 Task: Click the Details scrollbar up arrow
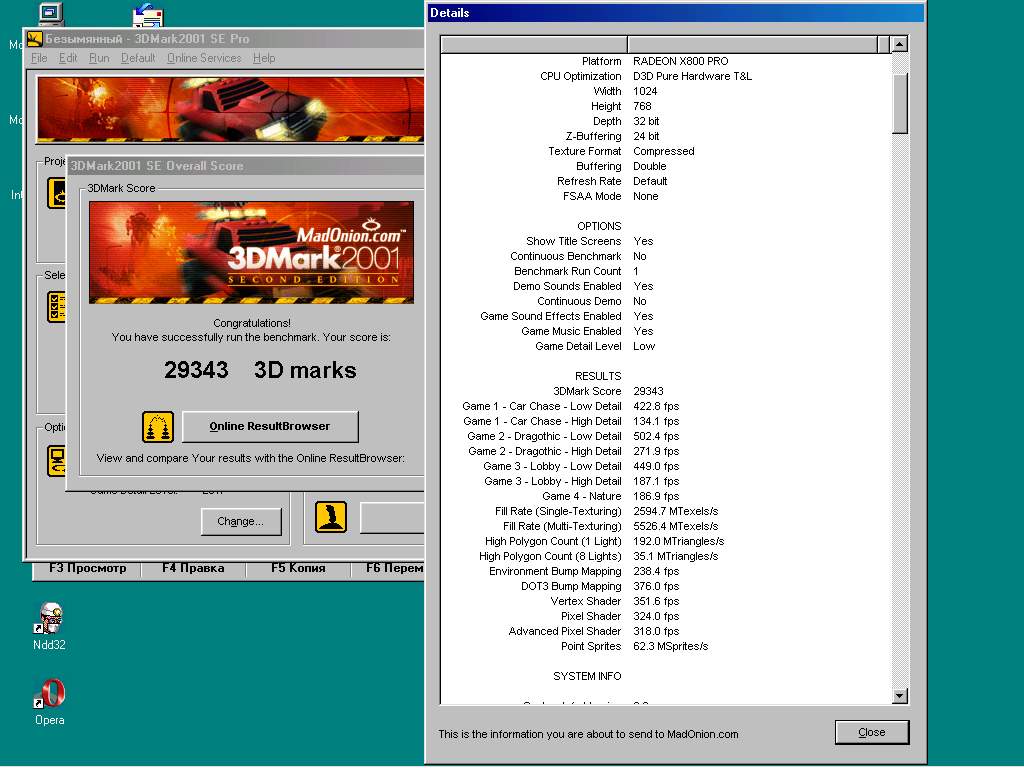(899, 45)
